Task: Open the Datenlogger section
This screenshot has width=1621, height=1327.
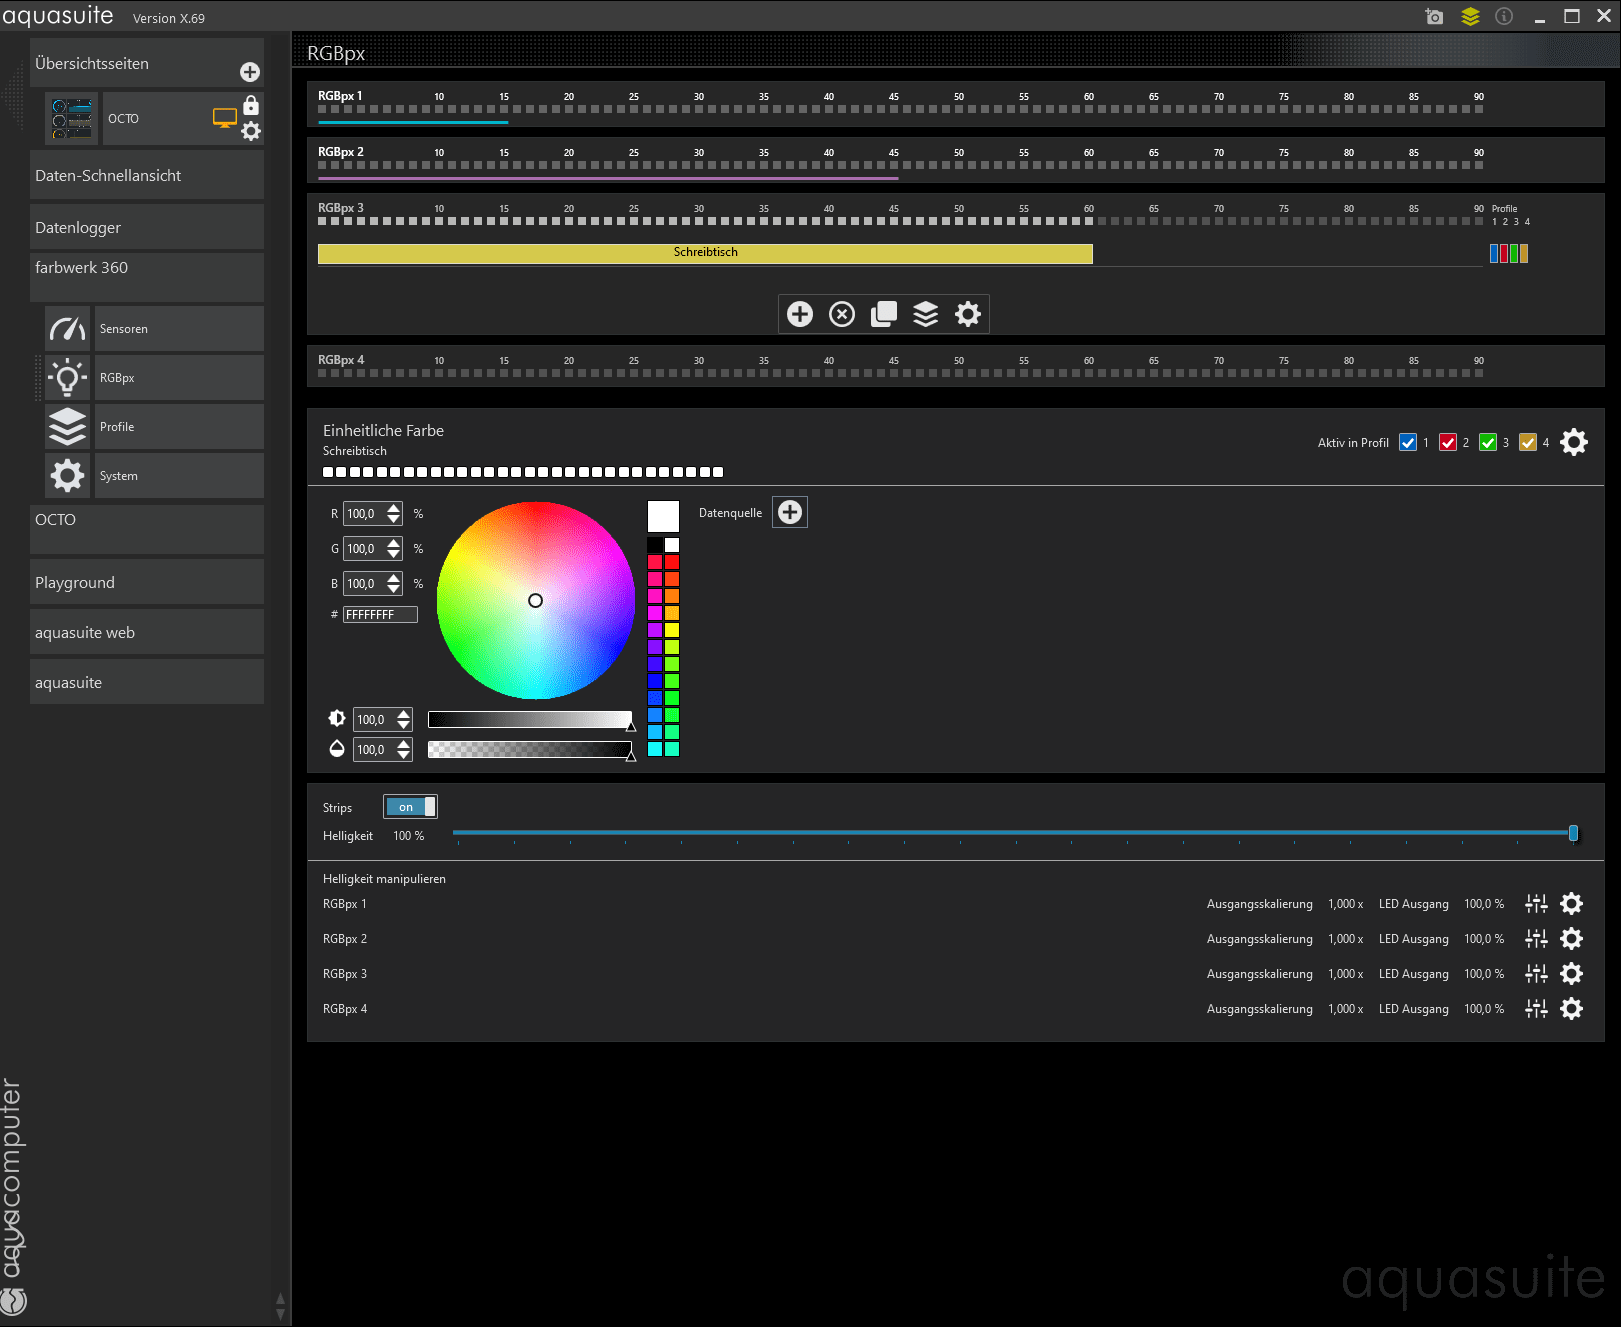Action: tap(147, 227)
